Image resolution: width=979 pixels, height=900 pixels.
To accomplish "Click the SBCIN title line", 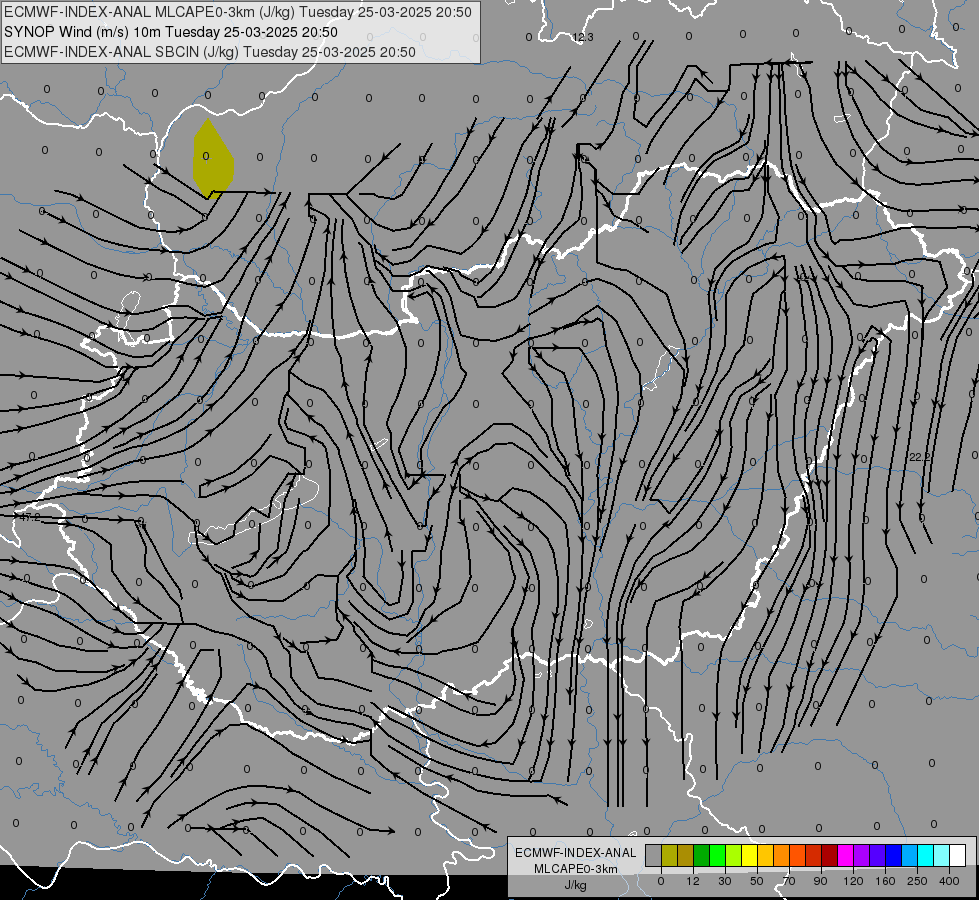I will coord(210,52).
